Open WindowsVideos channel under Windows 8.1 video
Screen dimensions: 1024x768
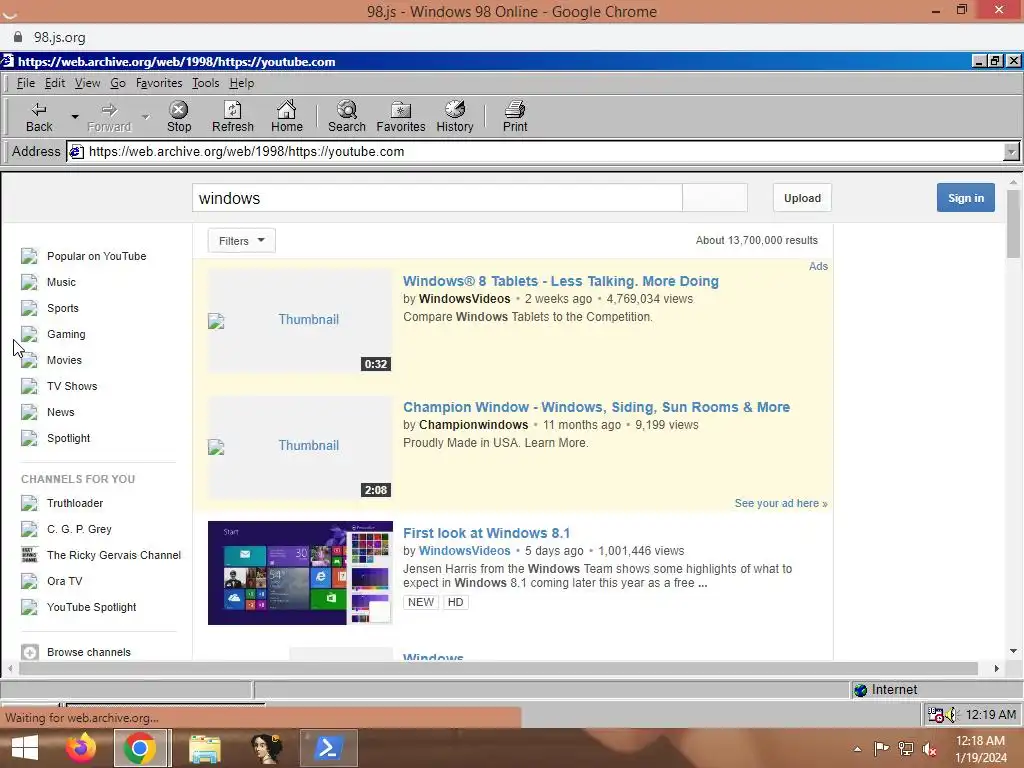(464, 551)
